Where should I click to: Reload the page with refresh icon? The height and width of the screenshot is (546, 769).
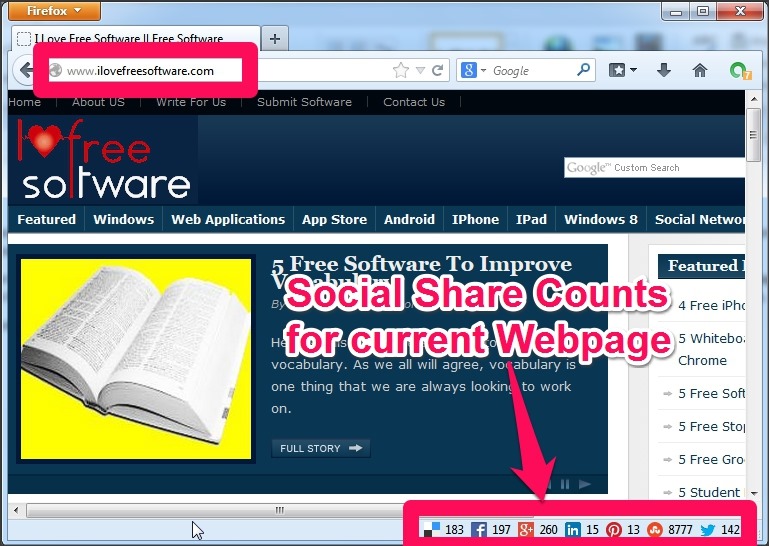click(438, 70)
